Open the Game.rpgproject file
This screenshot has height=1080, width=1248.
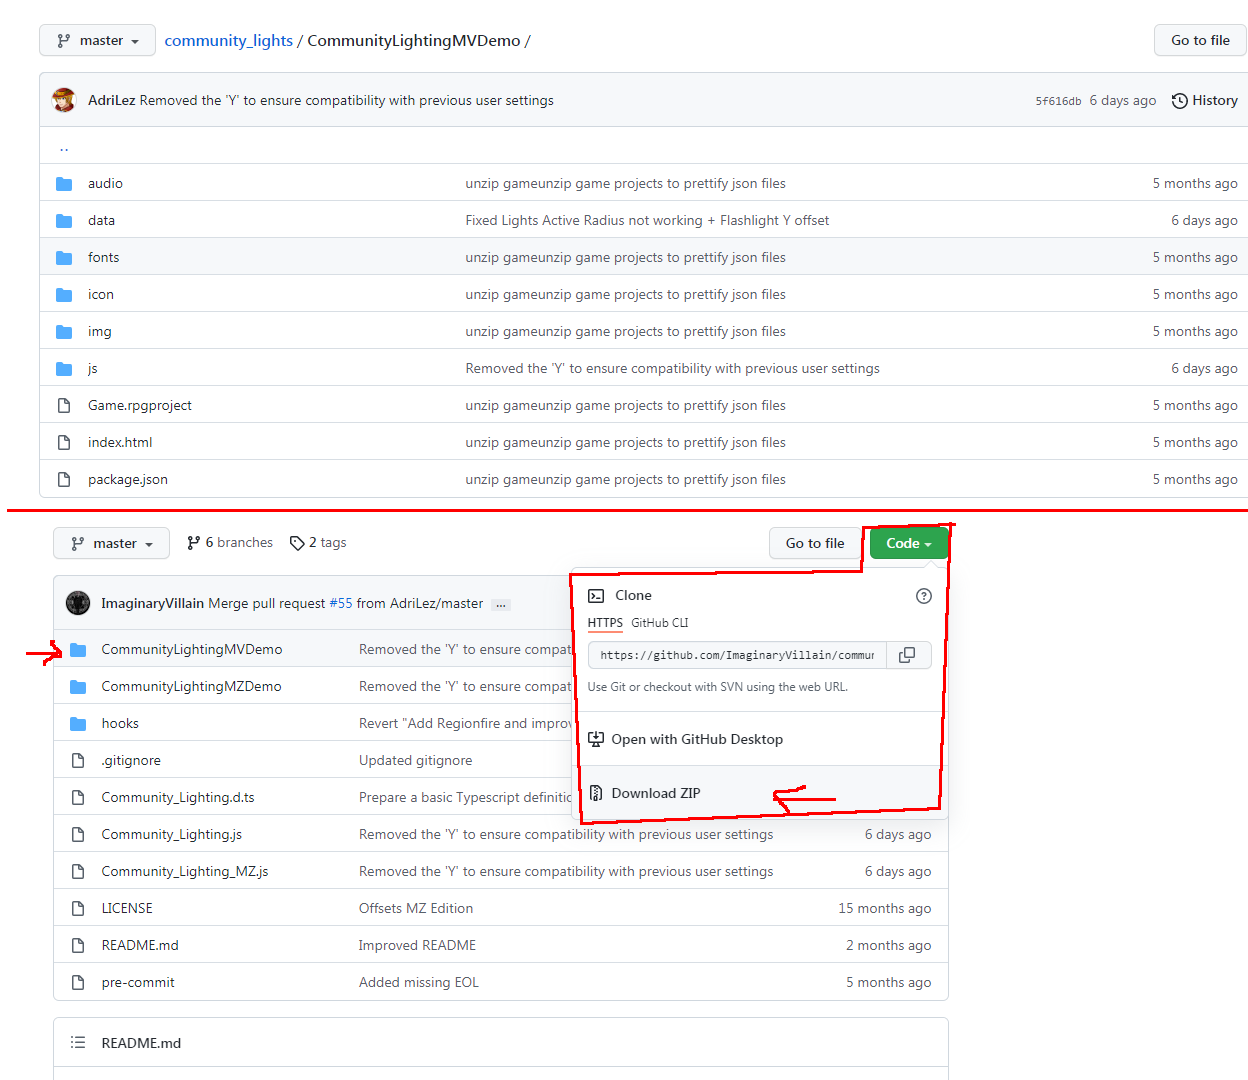(139, 405)
